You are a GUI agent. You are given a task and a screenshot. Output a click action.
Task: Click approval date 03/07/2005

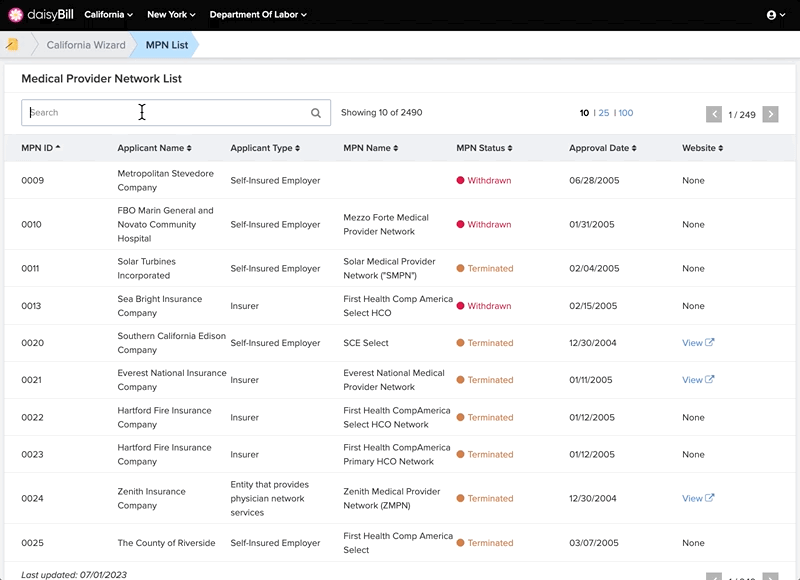click(x=594, y=543)
